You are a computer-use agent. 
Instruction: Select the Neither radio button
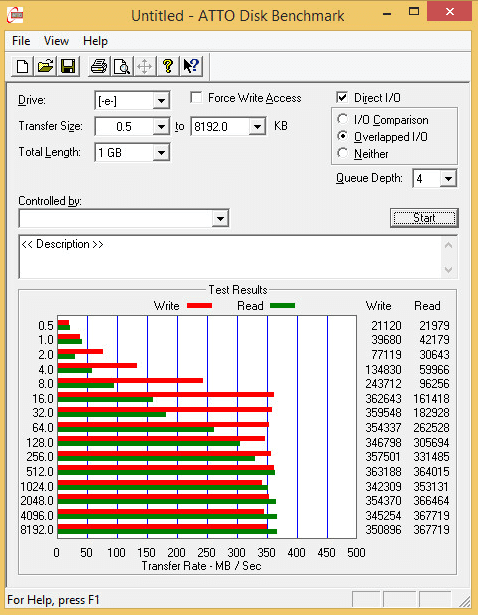[342, 153]
